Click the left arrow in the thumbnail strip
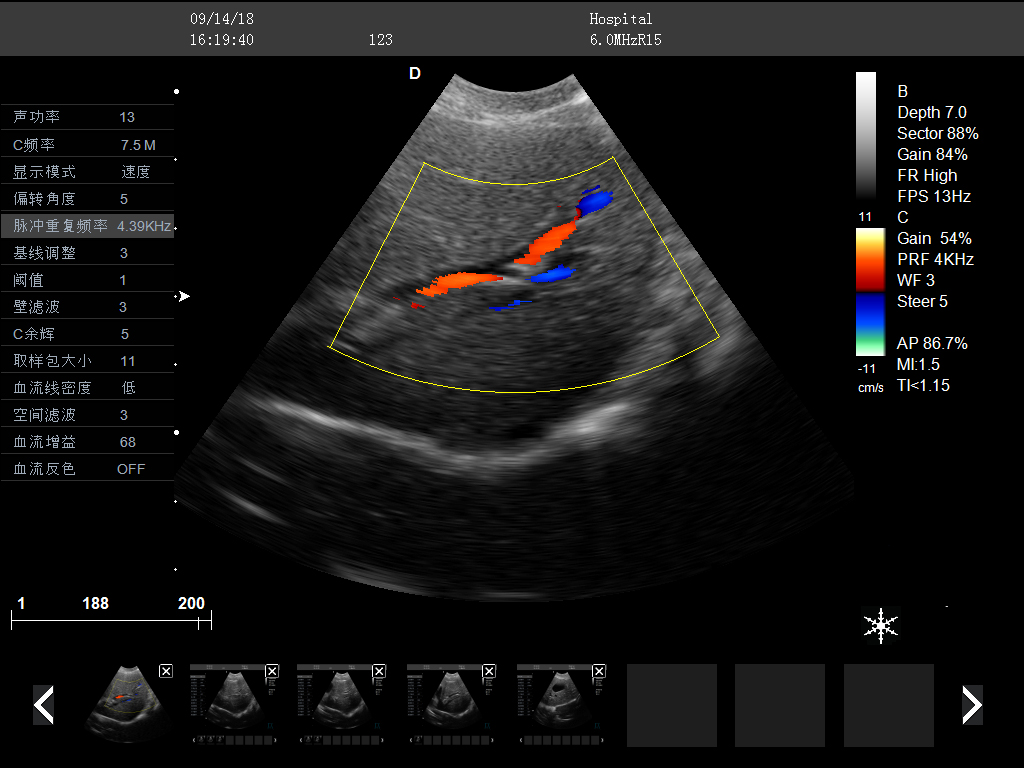This screenshot has width=1024, height=768. (x=43, y=705)
